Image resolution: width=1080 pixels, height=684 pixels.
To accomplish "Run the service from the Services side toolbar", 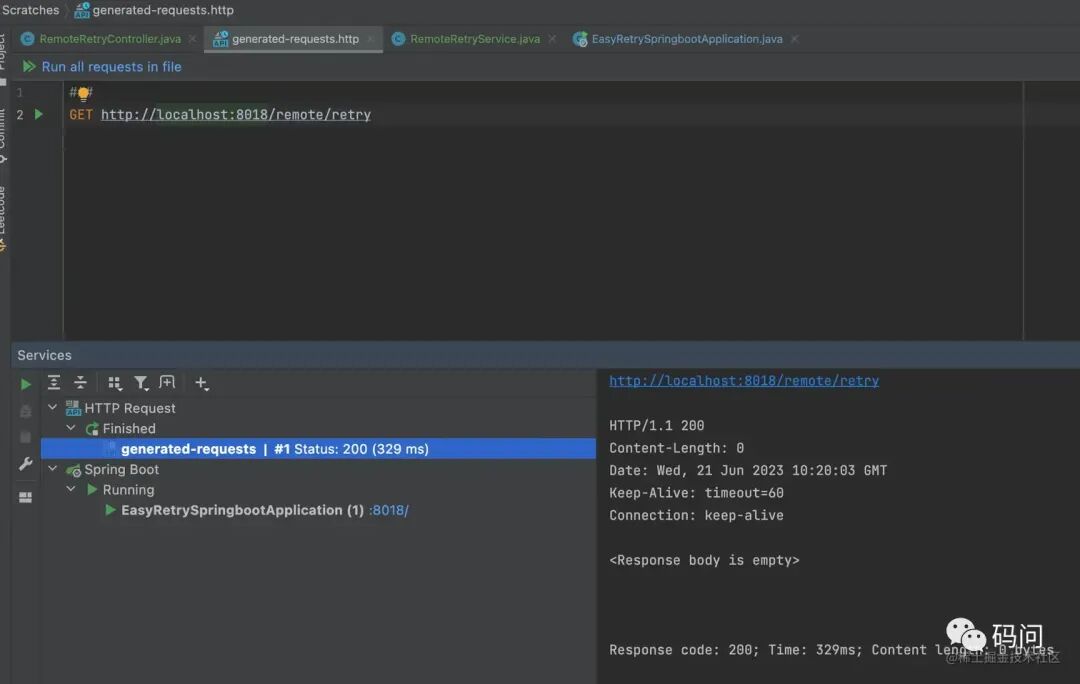I will 25,384.
